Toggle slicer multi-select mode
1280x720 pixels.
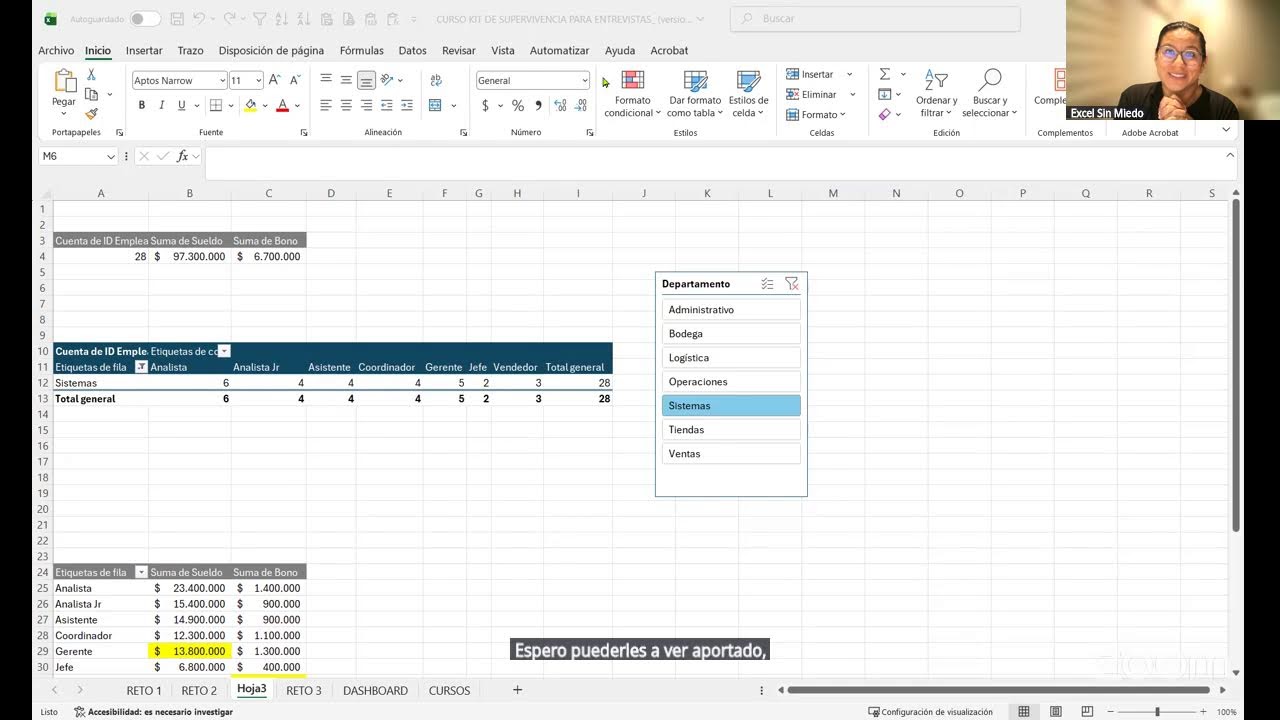pos(767,284)
